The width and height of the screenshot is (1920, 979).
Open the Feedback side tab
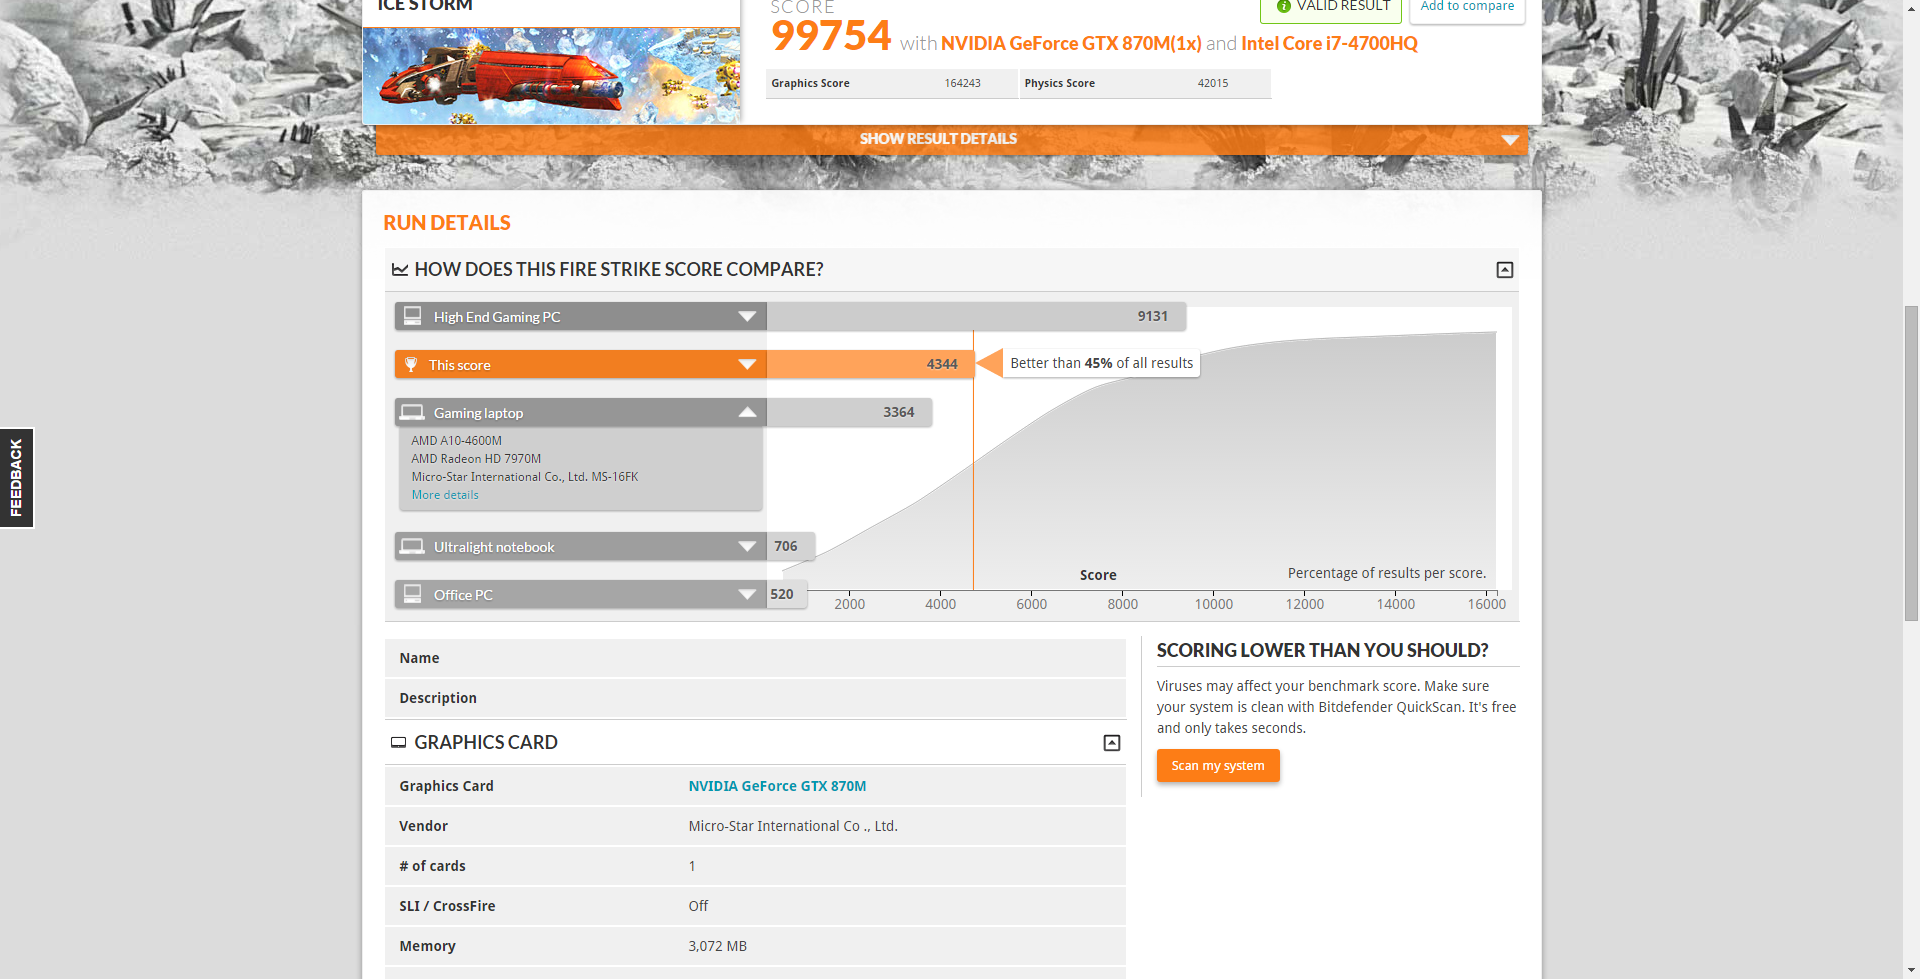point(16,478)
